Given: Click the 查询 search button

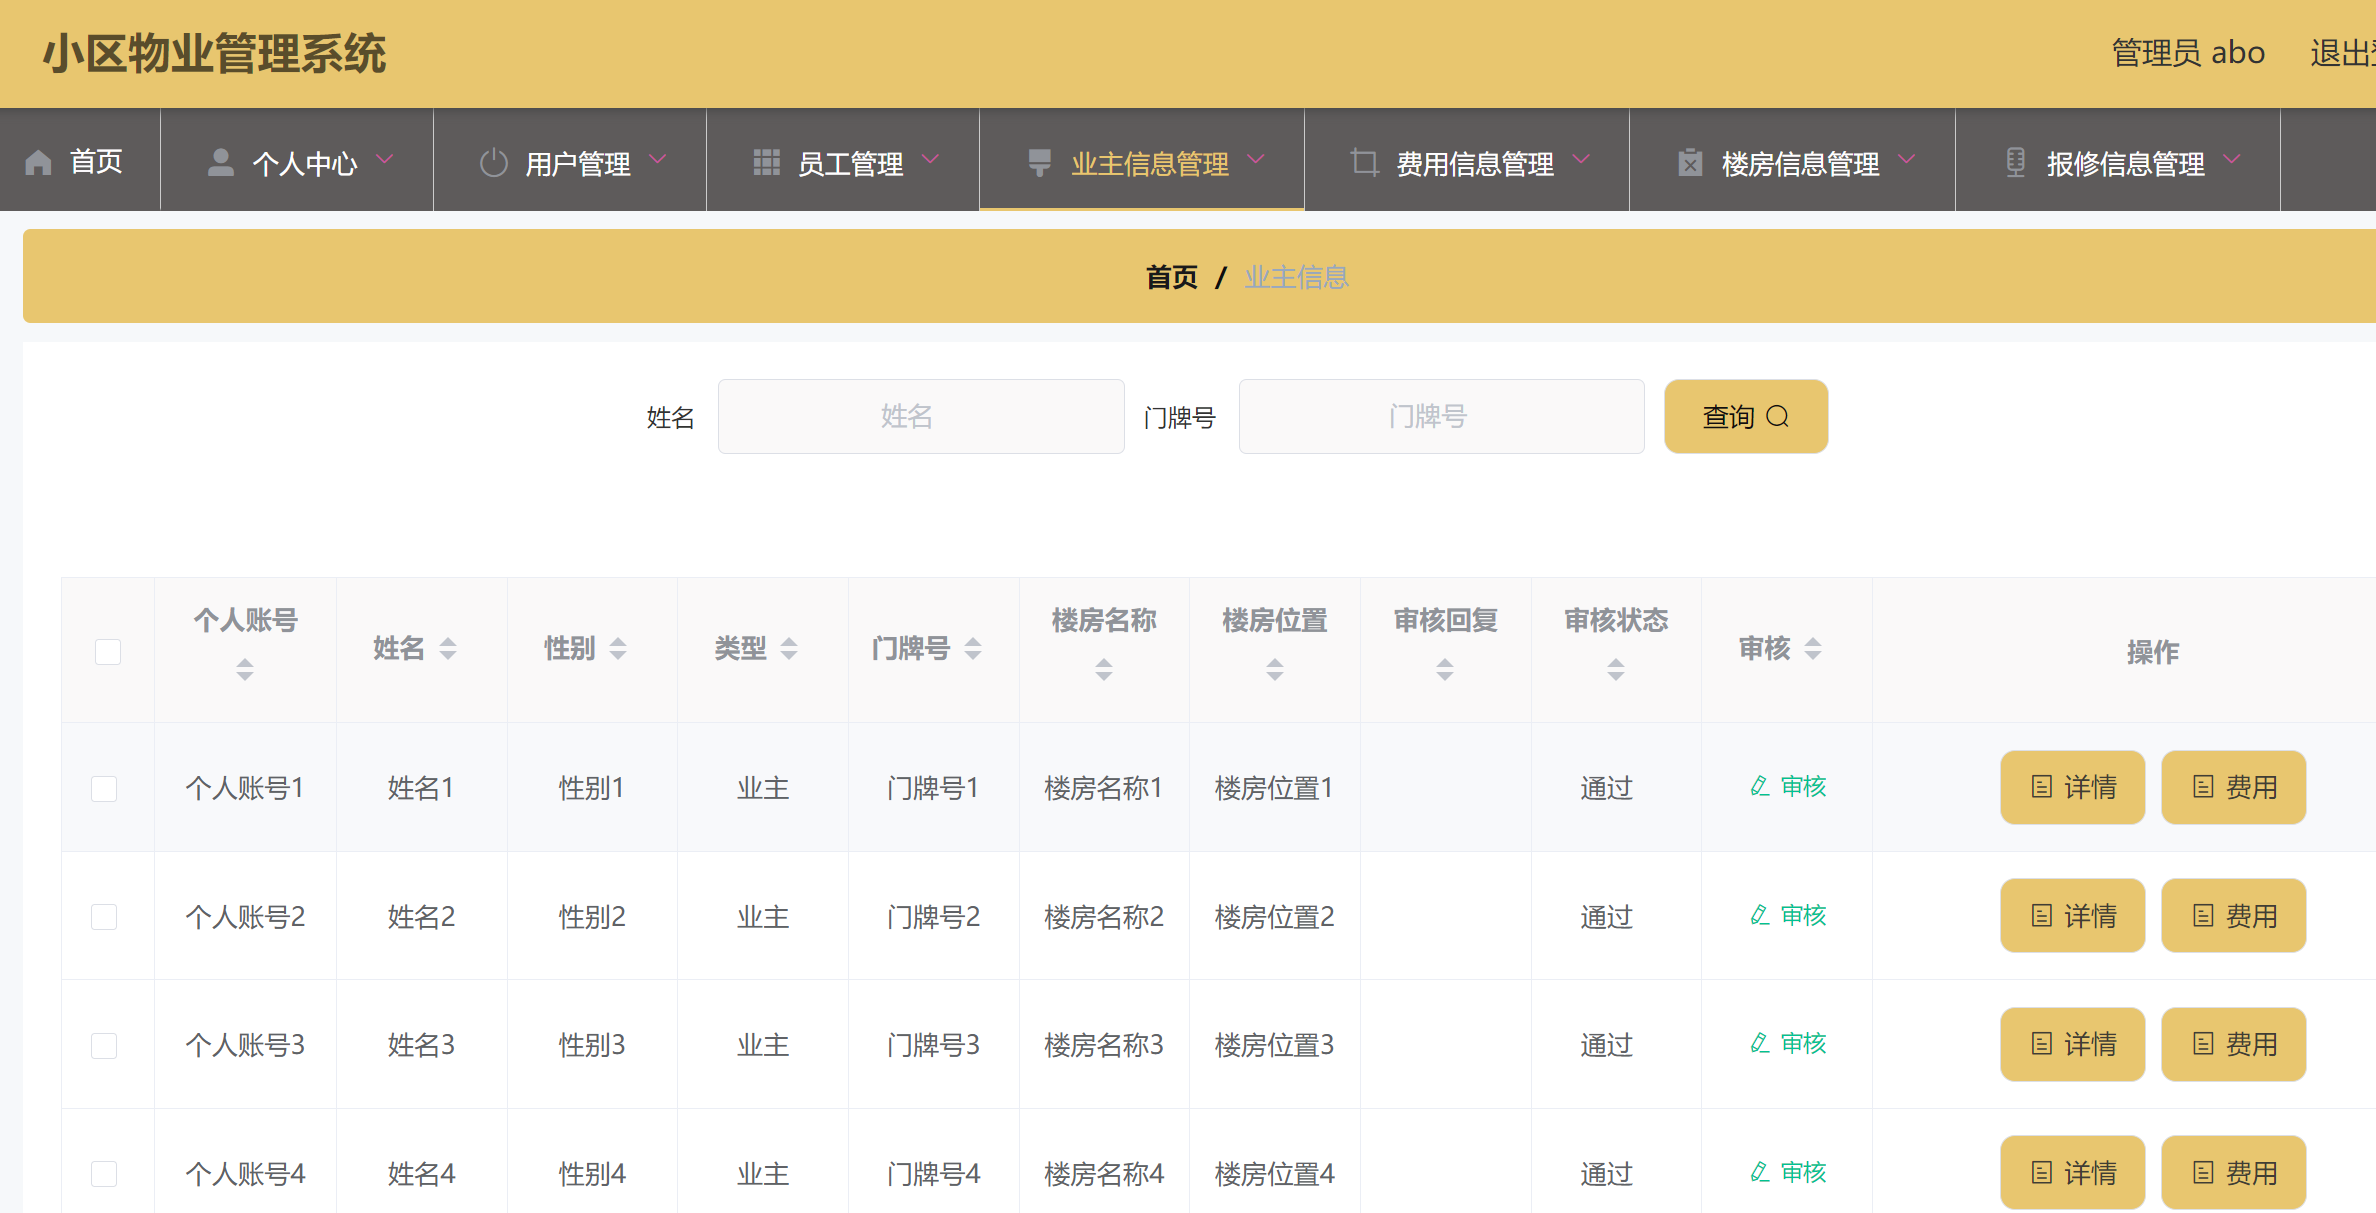Looking at the screenshot, I should click(x=1746, y=416).
